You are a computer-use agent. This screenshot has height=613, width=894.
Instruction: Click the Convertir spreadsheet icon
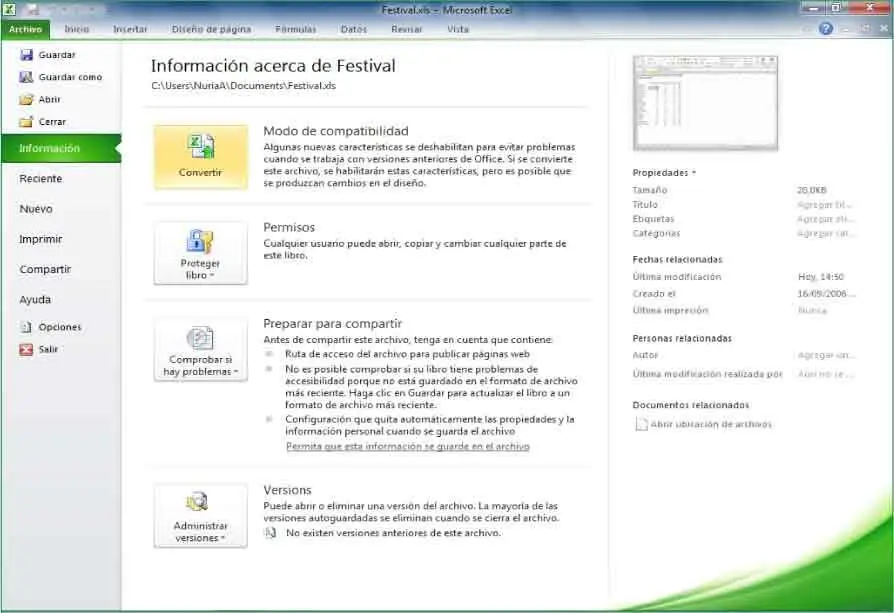[x=201, y=147]
